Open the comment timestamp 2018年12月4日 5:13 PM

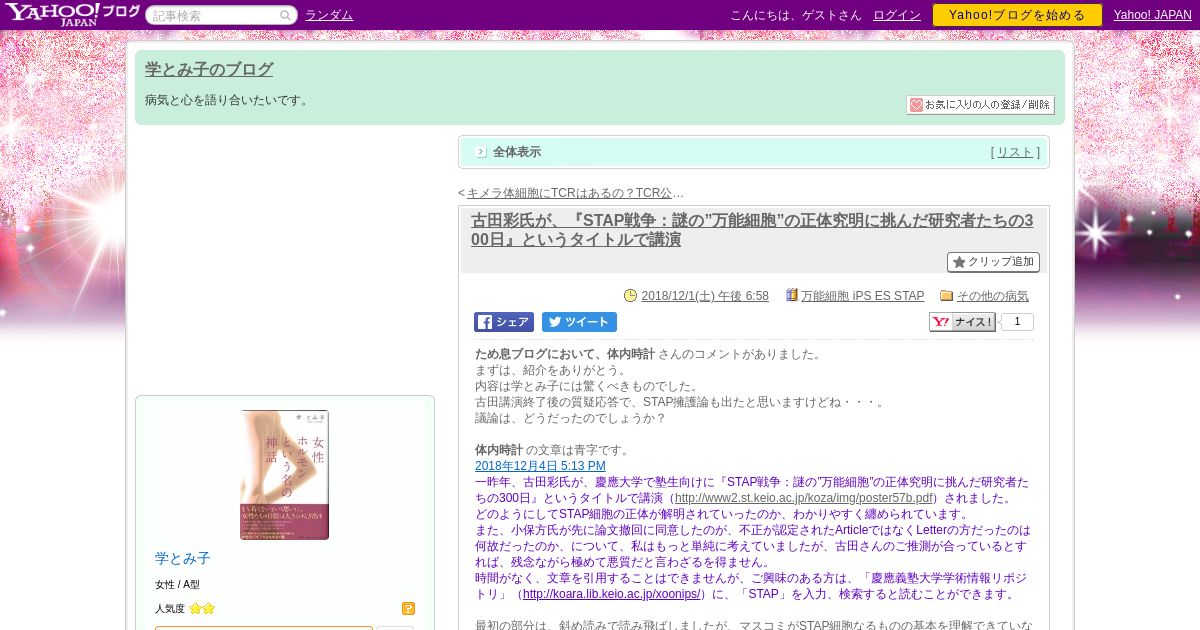click(540, 466)
